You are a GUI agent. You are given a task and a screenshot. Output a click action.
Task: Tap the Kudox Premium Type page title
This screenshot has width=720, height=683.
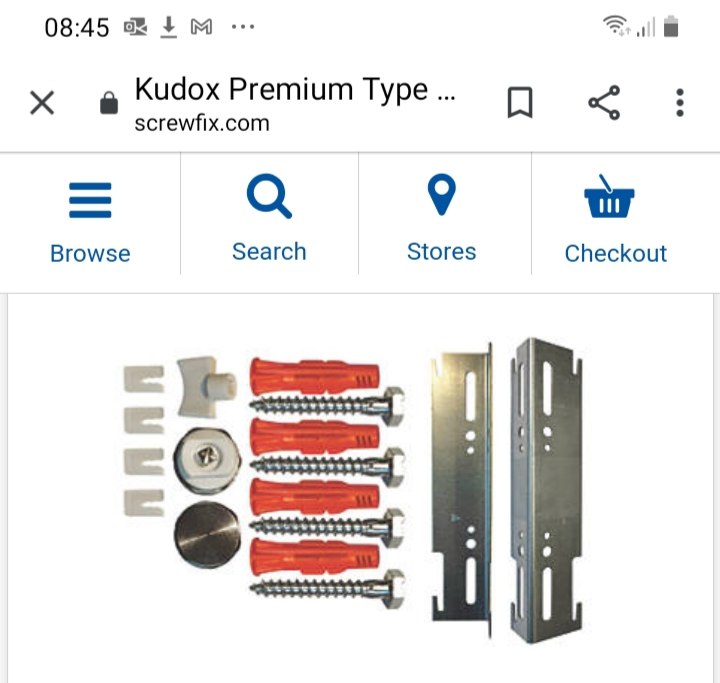pos(295,90)
